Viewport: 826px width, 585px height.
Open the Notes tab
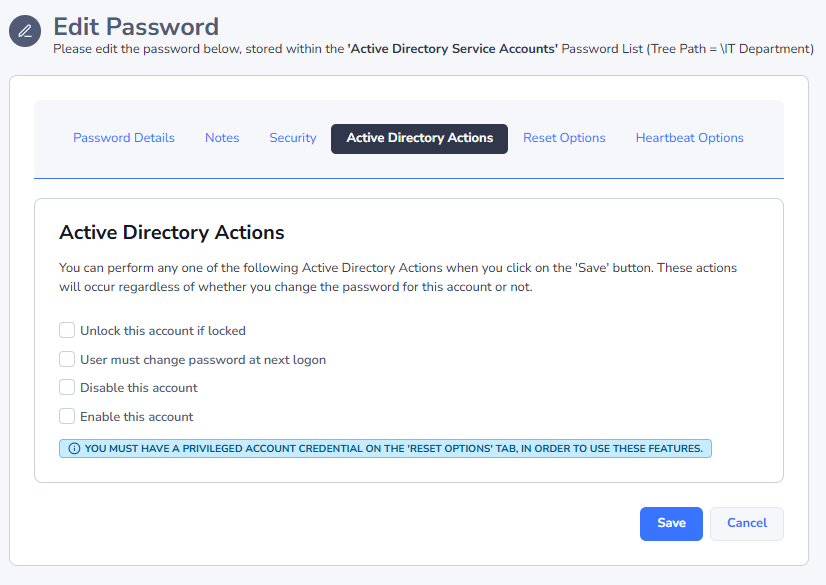pos(222,138)
